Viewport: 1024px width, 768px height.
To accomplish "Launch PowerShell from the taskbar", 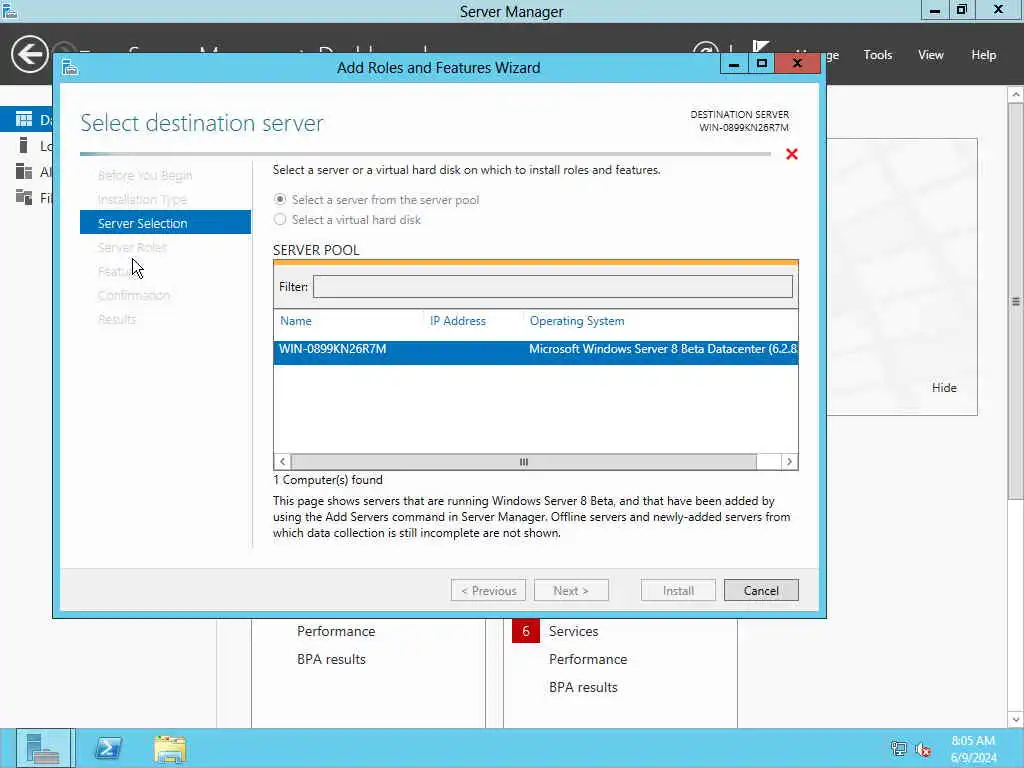I will pos(108,748).
